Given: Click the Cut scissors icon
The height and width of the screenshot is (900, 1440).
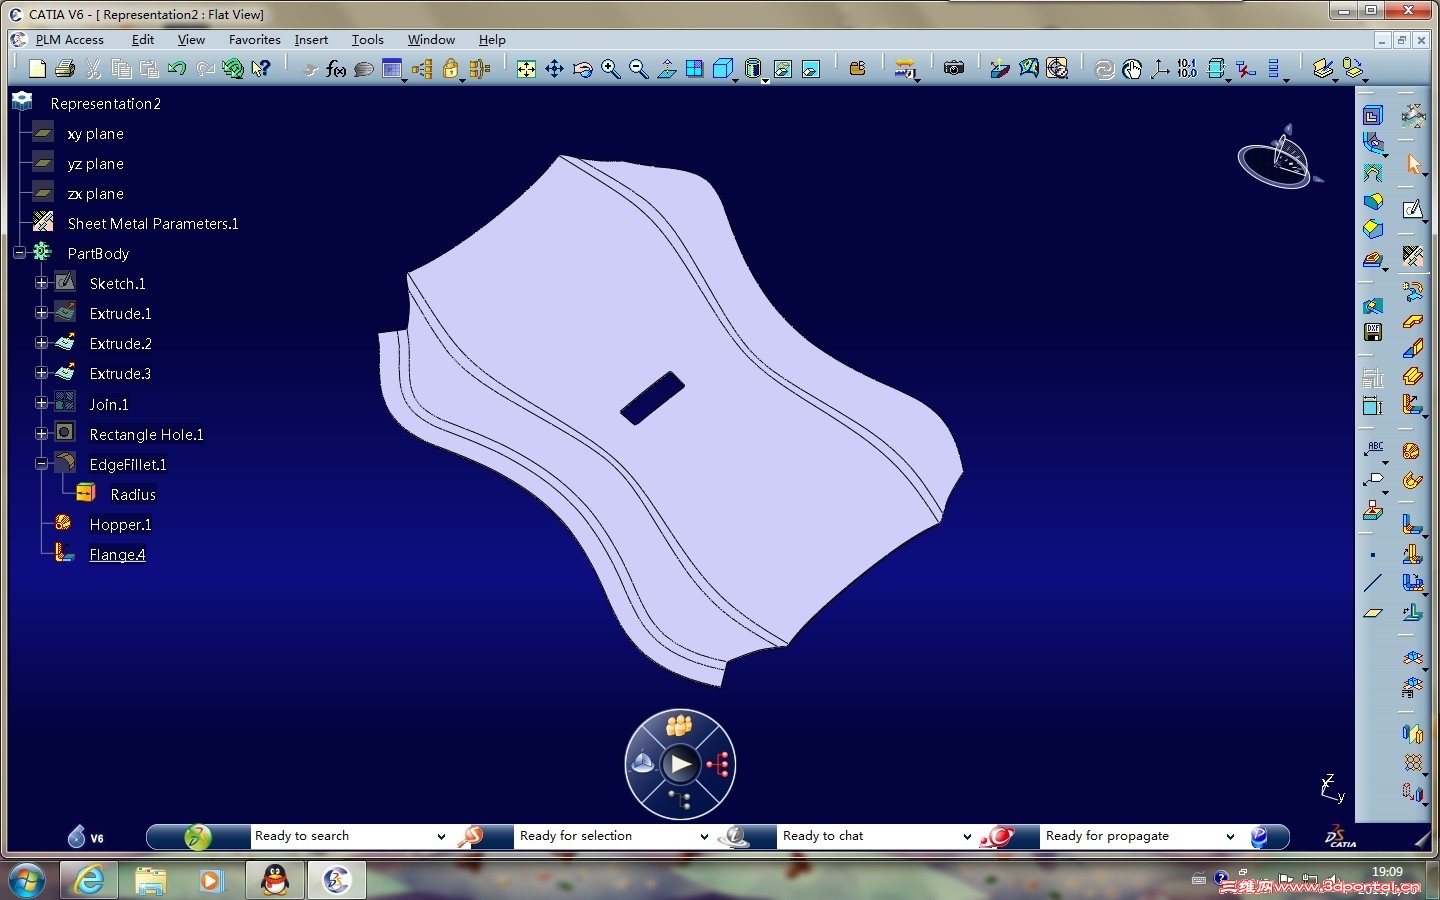Looking at the screenshot, I should [93, 68].
